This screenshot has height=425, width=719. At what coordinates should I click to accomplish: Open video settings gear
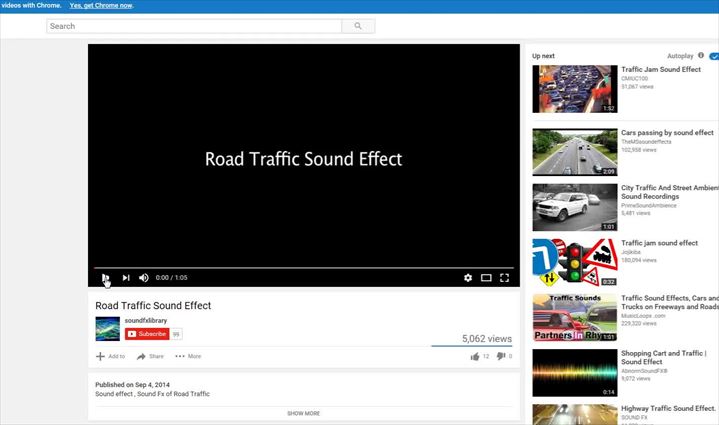click(x=467, y=278)
